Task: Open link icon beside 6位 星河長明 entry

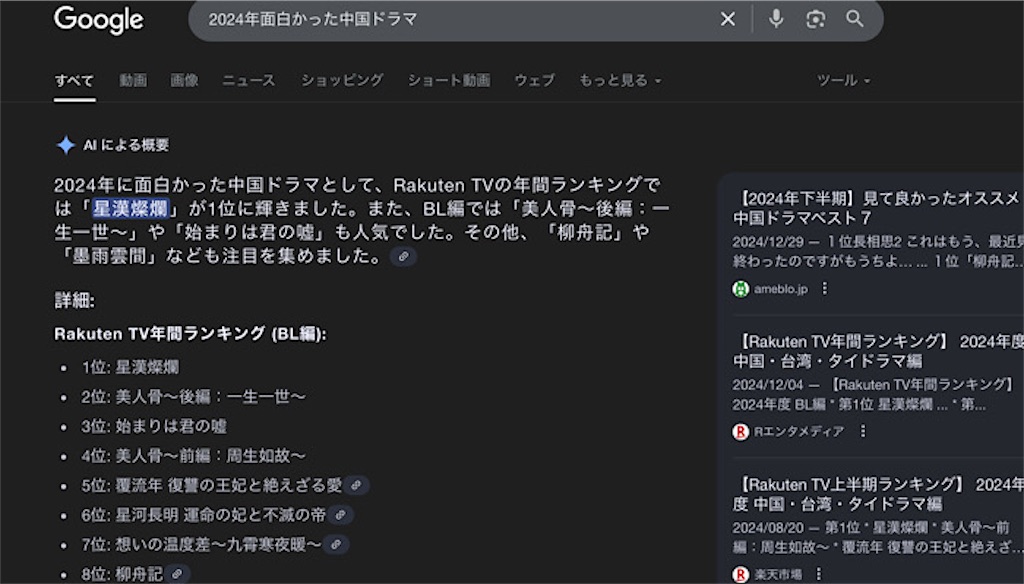Action: pos(340,515)
